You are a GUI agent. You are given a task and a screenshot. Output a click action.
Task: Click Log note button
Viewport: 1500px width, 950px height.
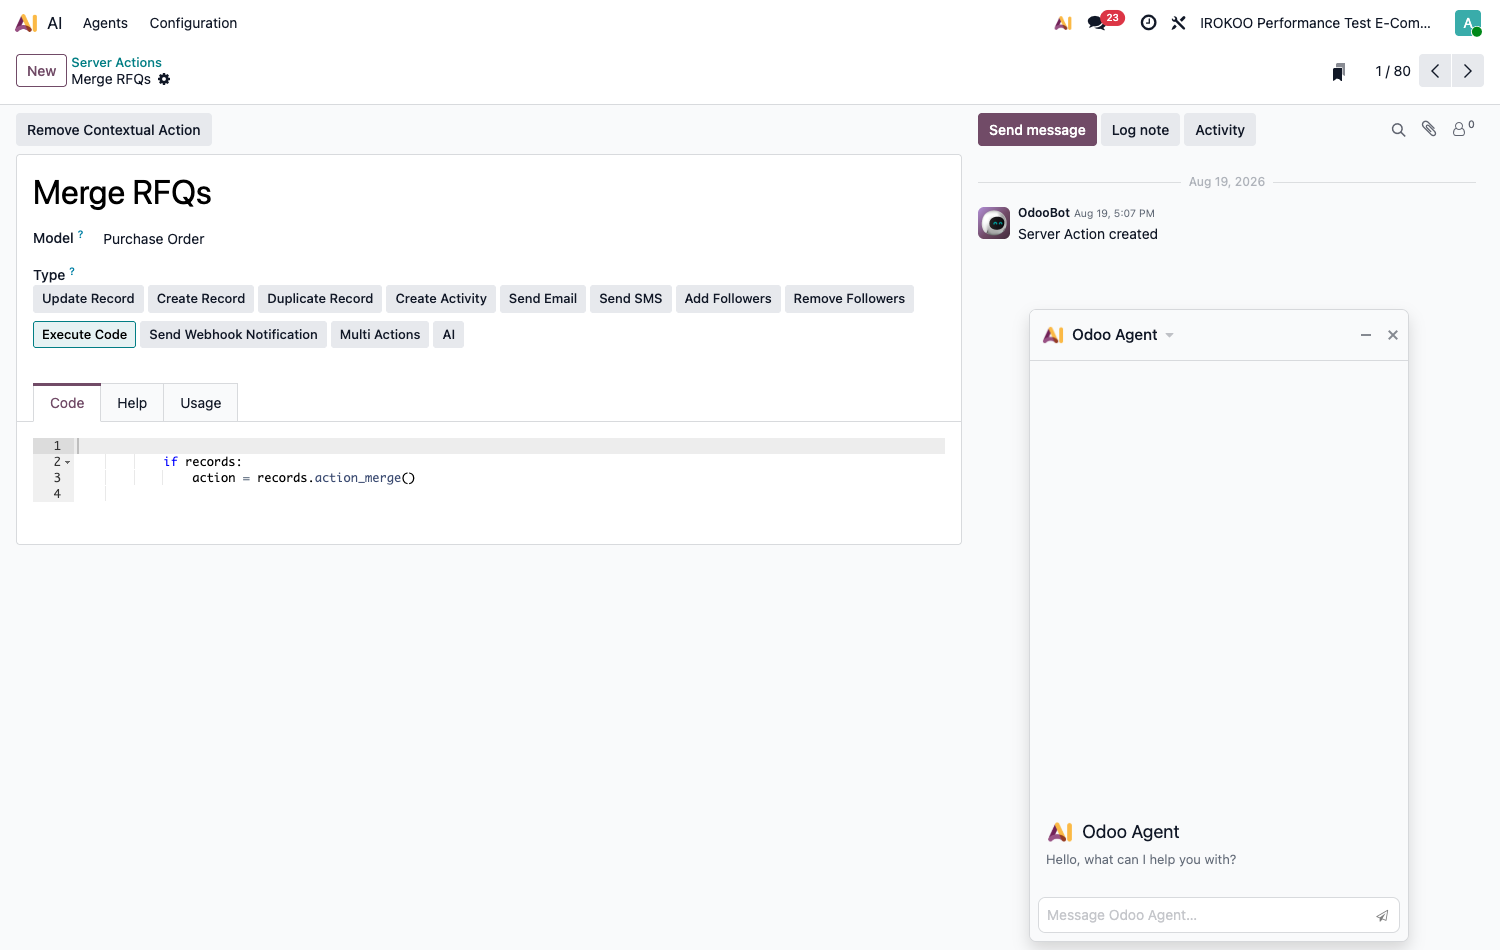(x=1140, y=130)
